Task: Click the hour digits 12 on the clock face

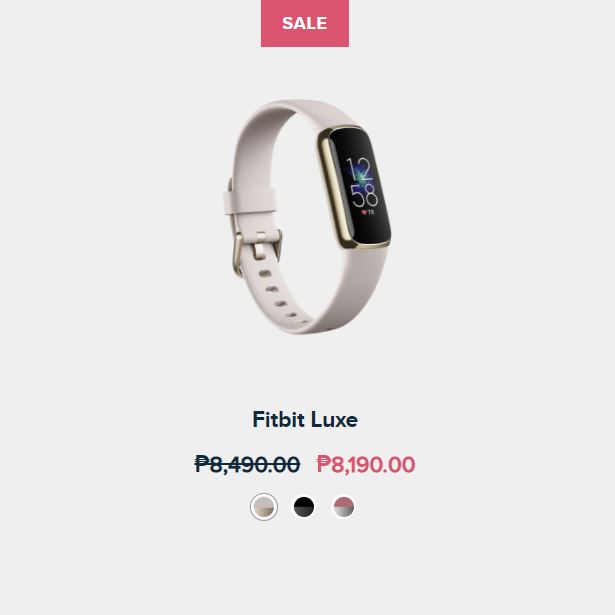Action: coord(359,169)
